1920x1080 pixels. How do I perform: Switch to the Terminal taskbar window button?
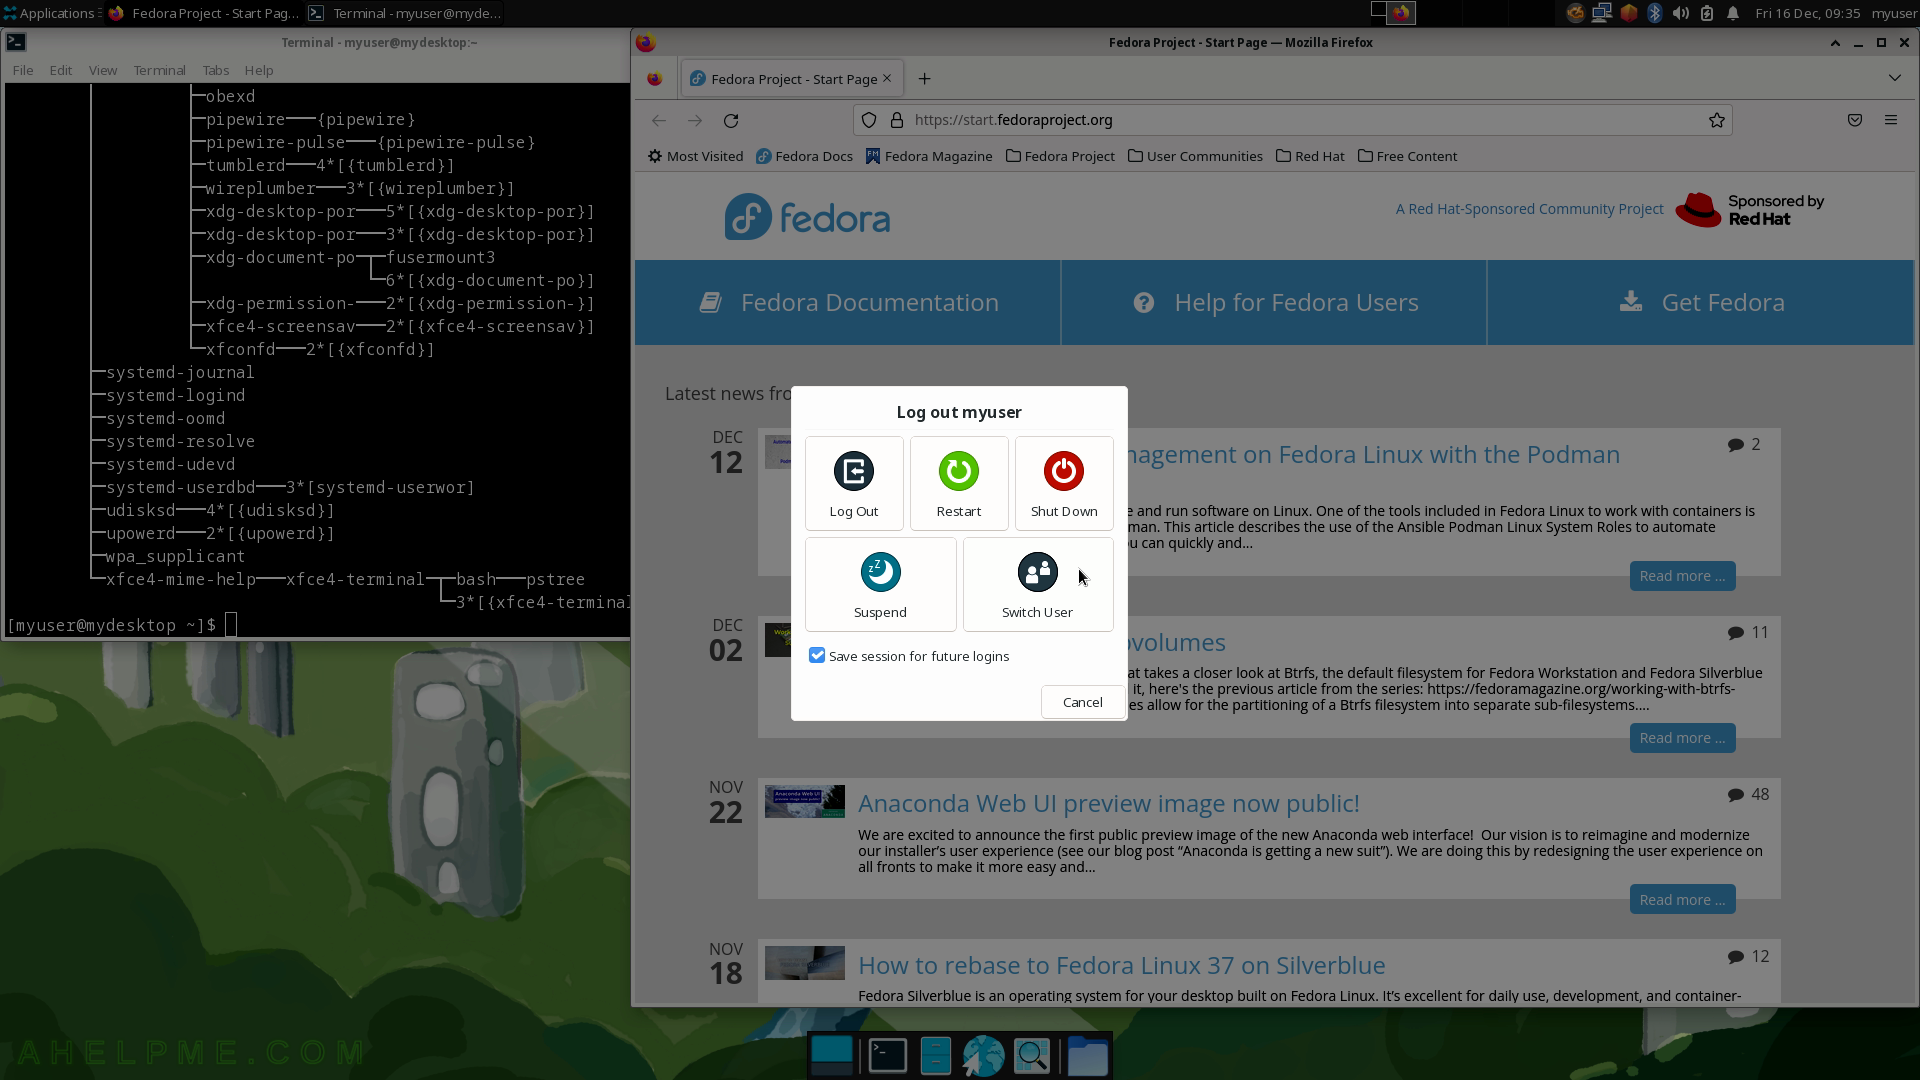pos(404,13)
